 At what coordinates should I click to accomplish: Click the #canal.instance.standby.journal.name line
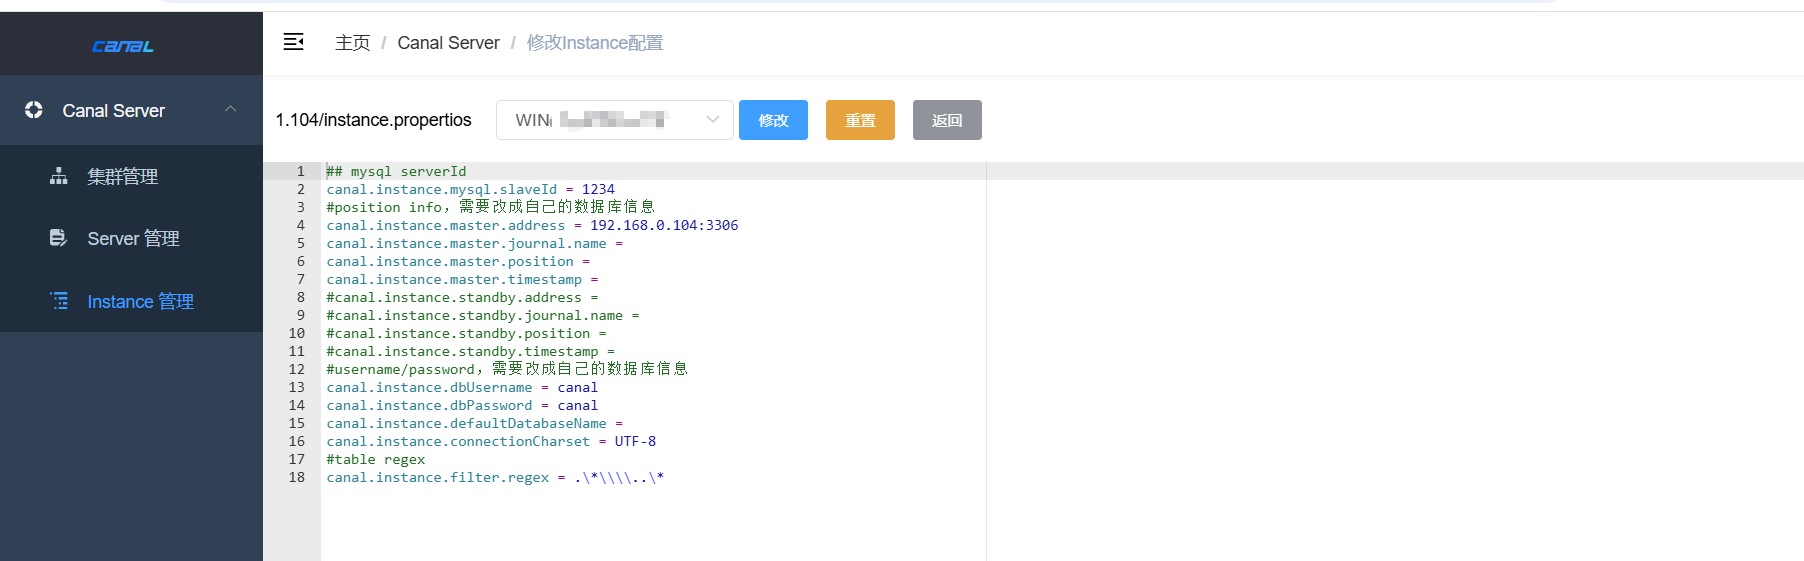point(483,315)
